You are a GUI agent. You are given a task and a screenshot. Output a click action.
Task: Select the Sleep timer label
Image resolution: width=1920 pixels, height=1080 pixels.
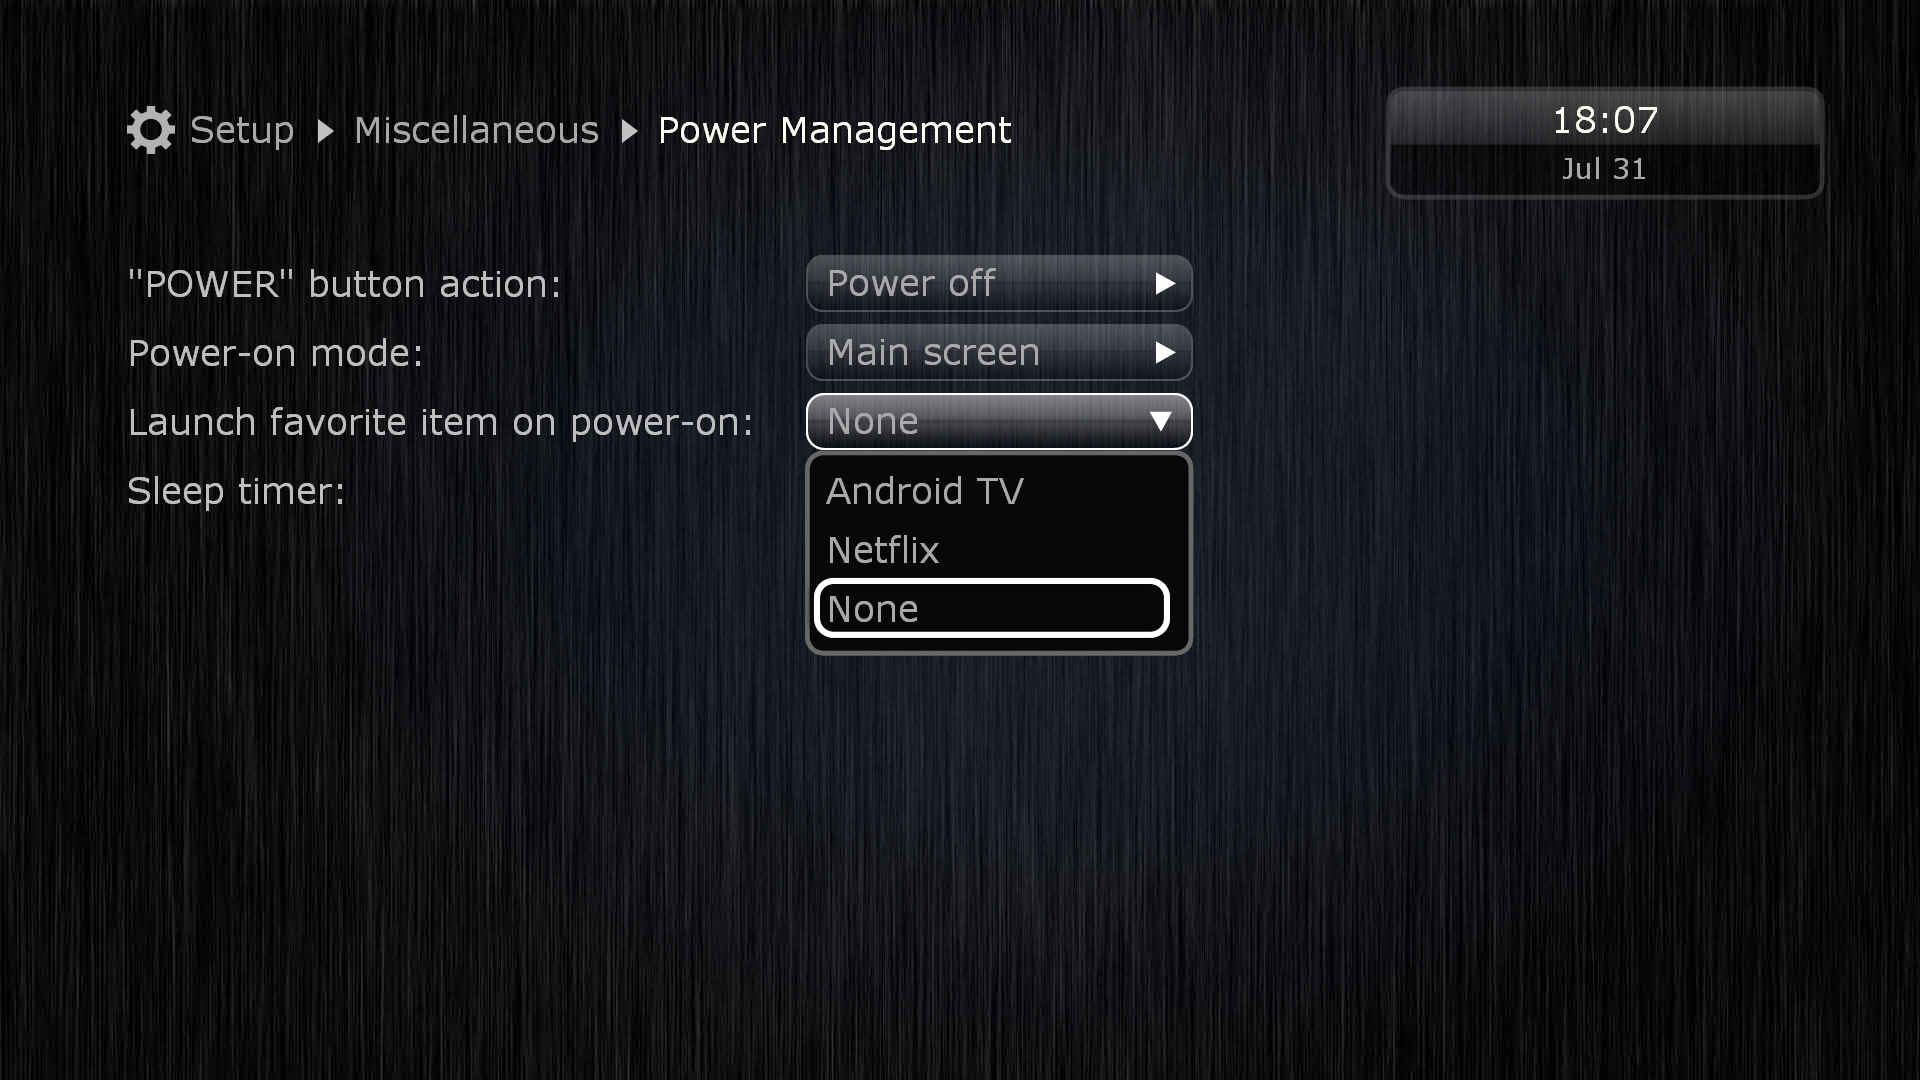[236, 491]
